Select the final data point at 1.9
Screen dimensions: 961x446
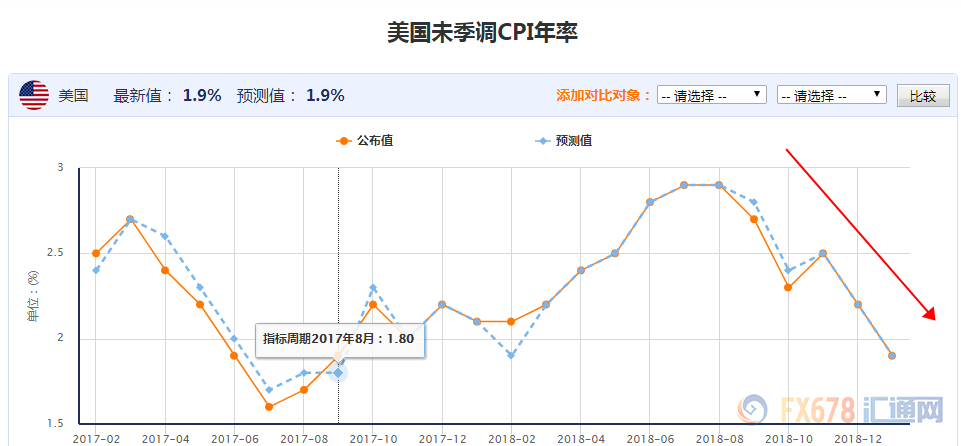pyautogui.click(x=892, y=355)
